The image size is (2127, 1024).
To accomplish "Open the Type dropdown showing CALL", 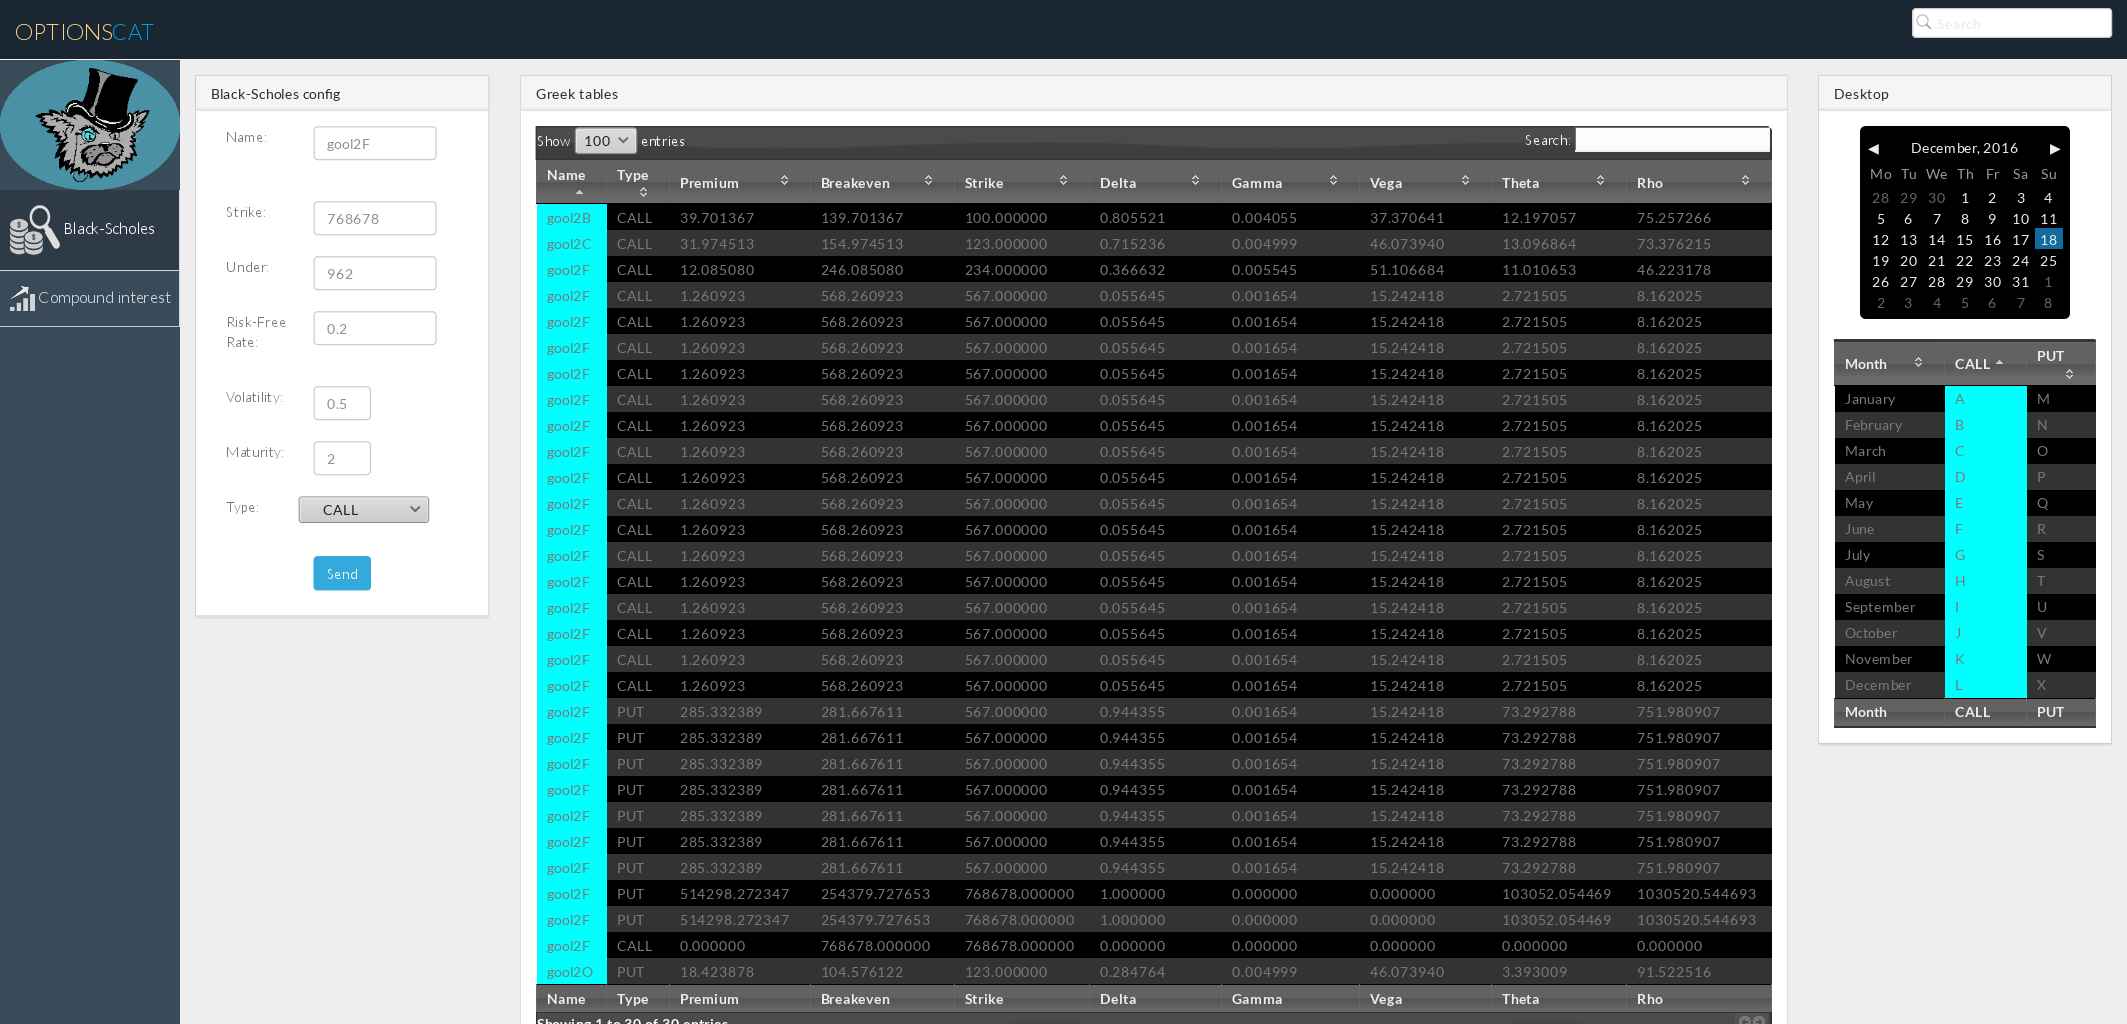I will tap(363, 509).
